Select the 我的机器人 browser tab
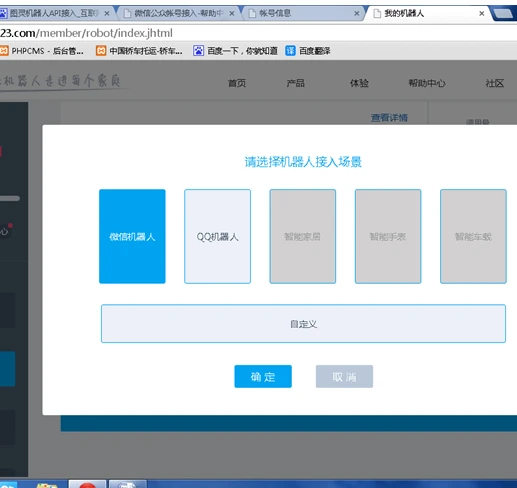Image resolution: width=517 pixels, height=488 pixels. [x=428, y=13]
